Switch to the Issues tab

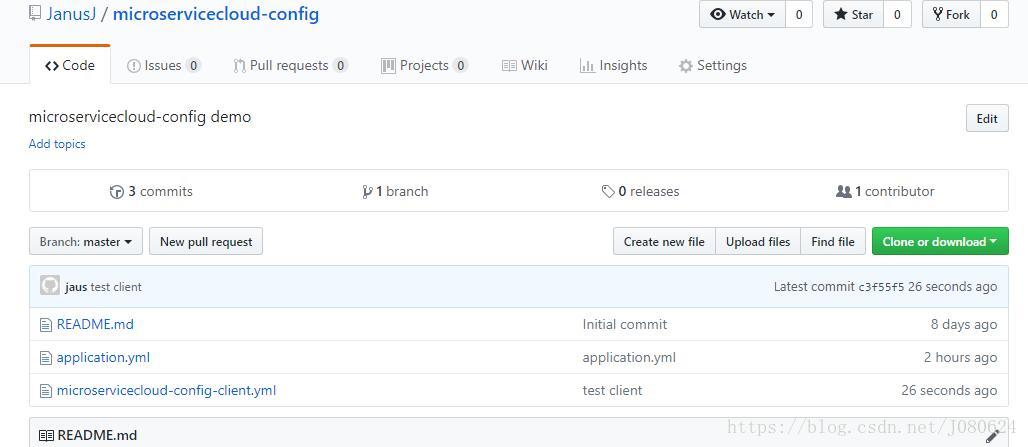click(x=163, y=66)
